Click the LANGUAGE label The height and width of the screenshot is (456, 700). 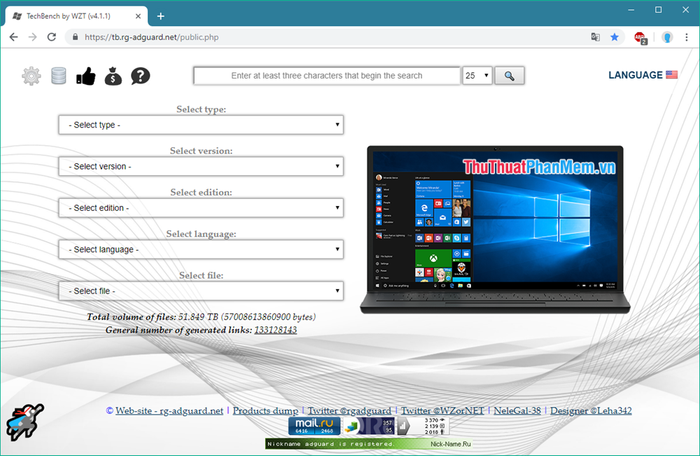[635, 75]
